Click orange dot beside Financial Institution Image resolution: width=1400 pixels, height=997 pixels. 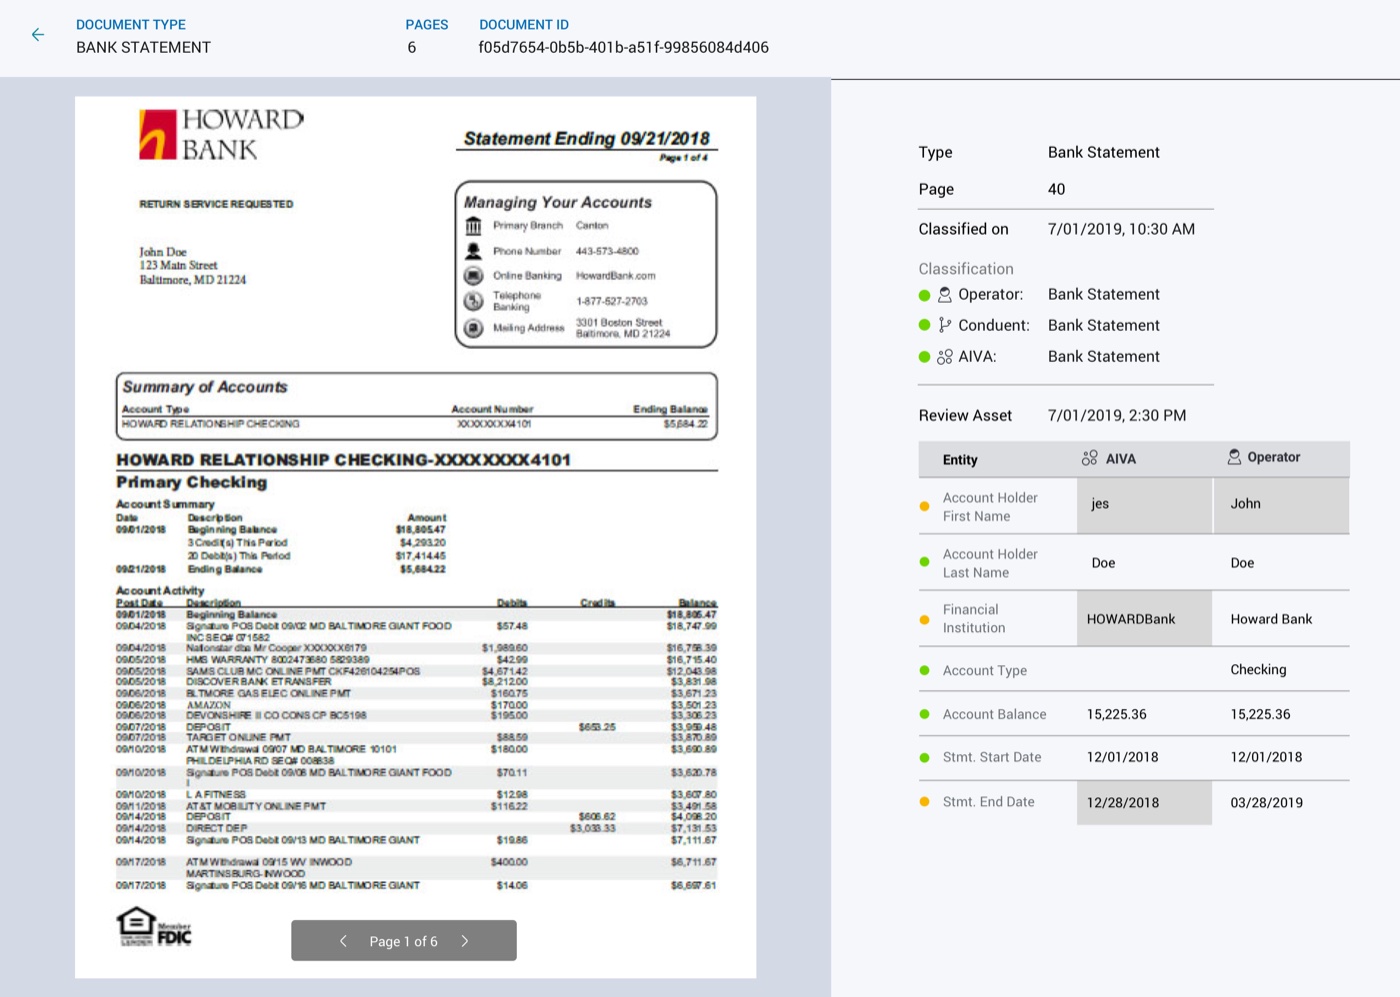tap(925, 619)
